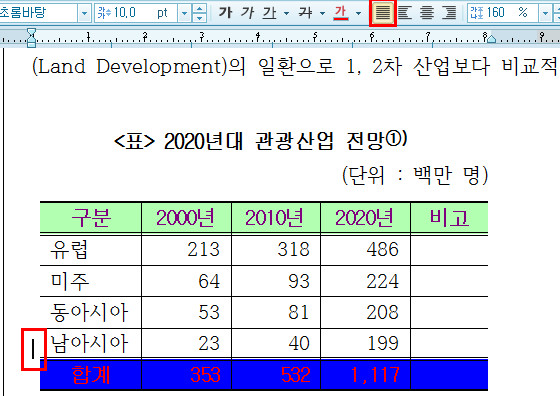Increase font size with up stepper
This screenshot has width=560, height=396.
[x=199, y=9]
